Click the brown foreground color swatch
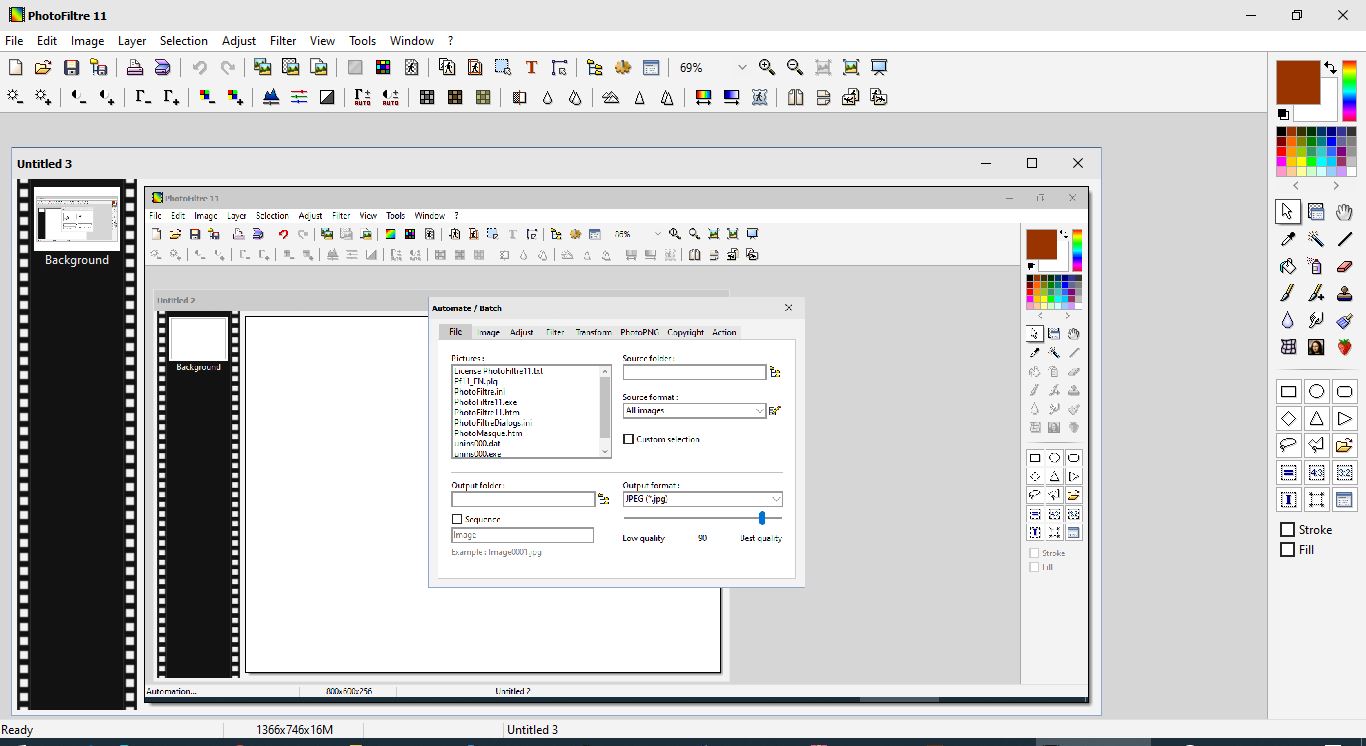 tap(1297, 80)
